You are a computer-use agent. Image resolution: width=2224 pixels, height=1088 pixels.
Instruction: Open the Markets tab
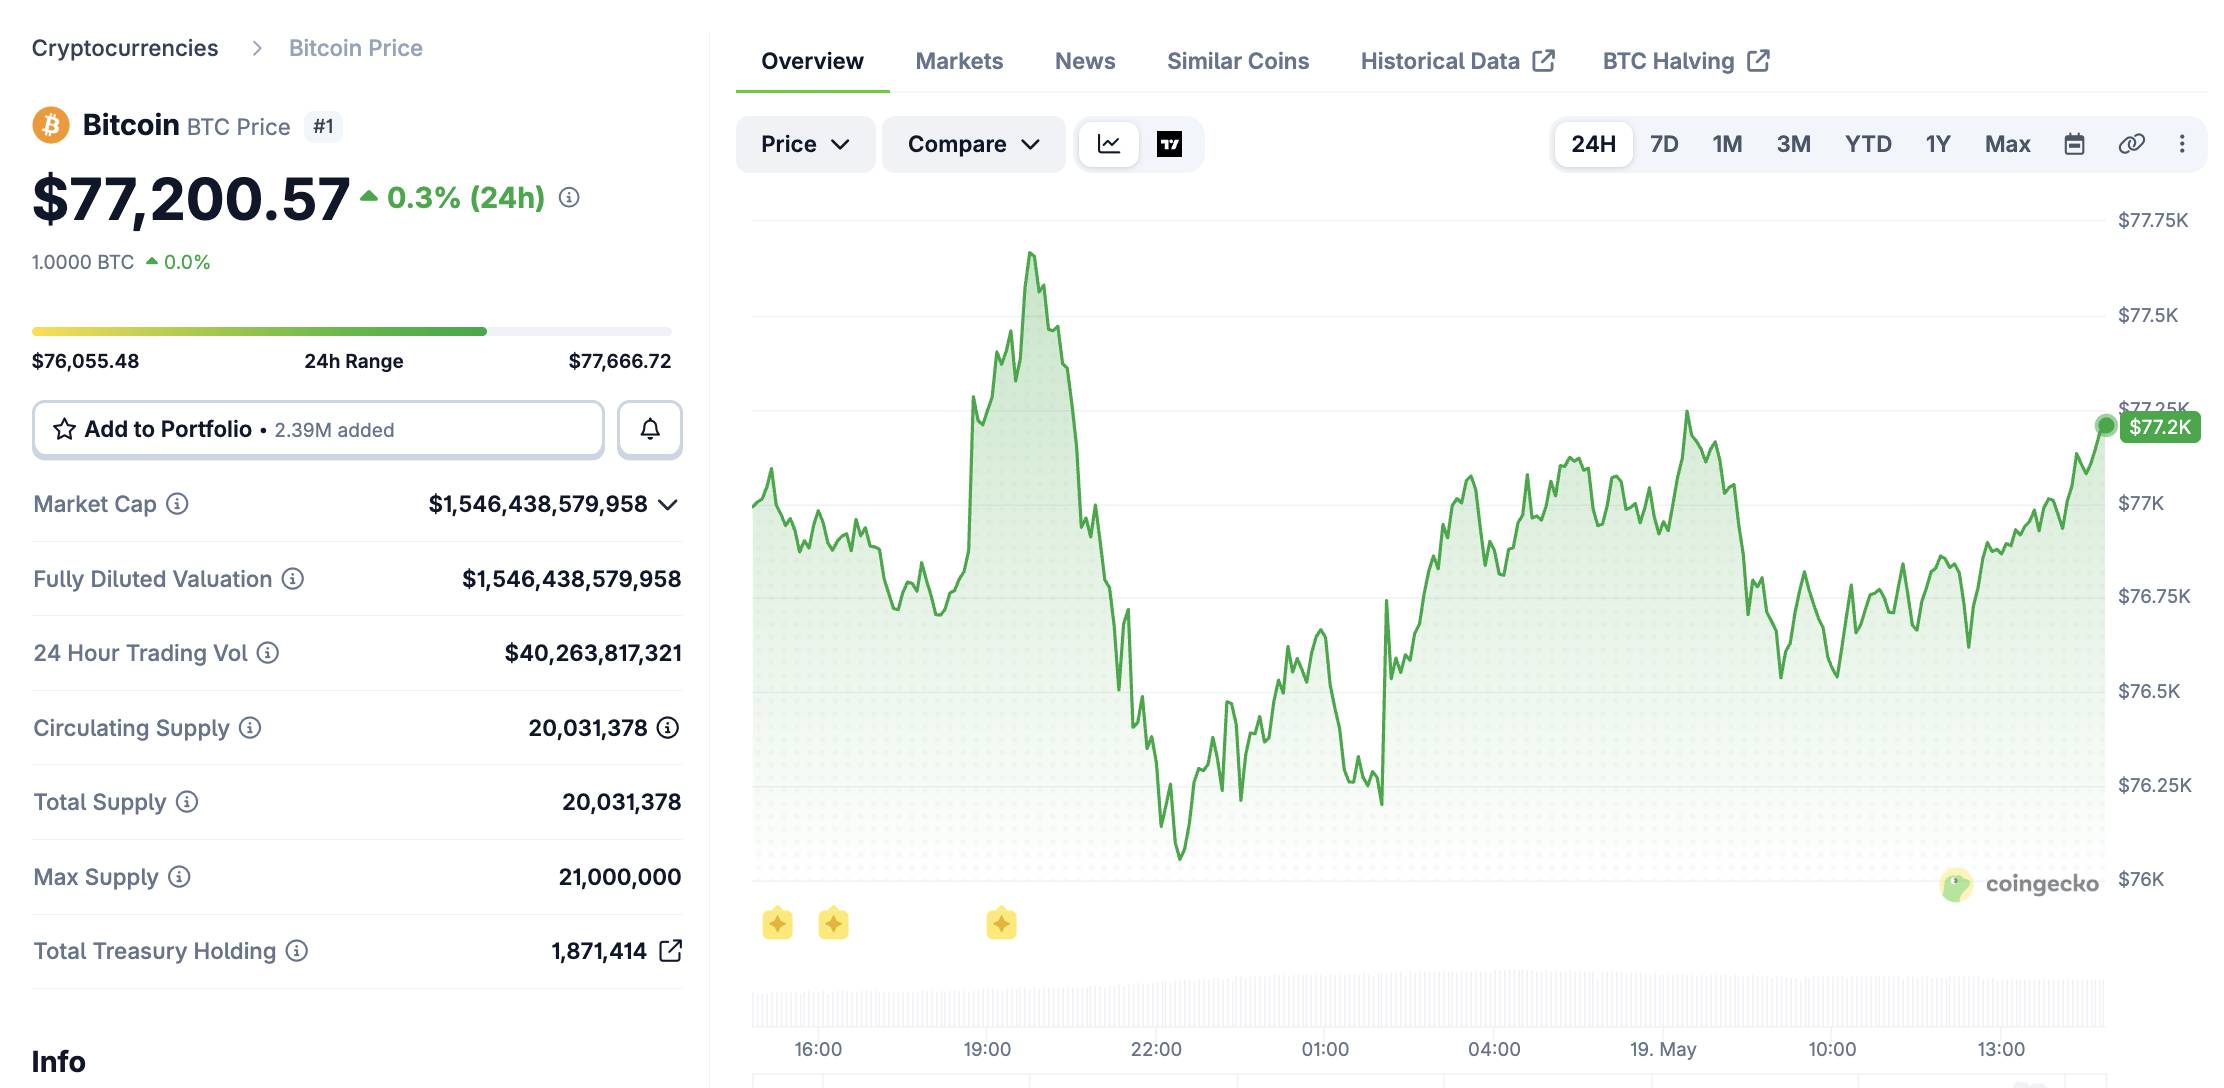tap(959, 61)
